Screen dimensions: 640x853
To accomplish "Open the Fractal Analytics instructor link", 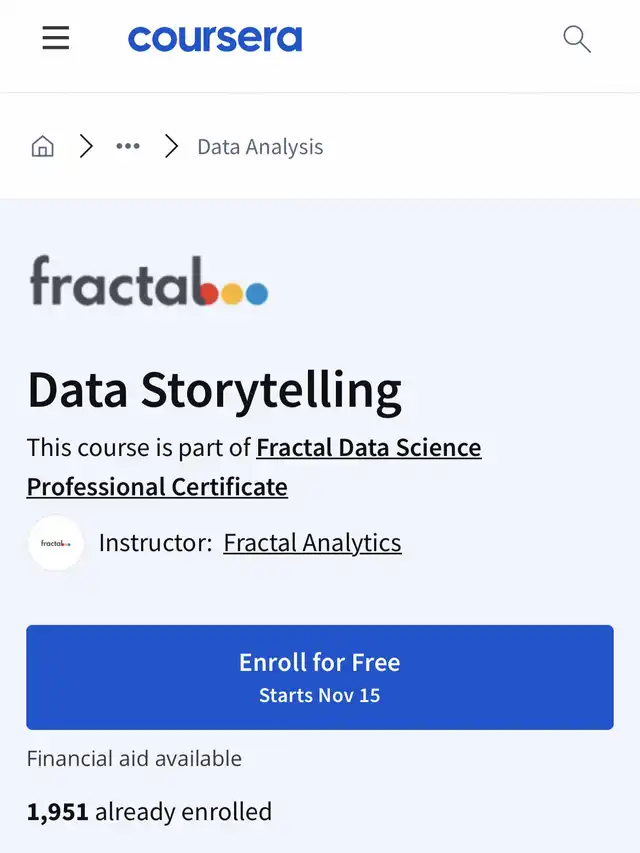I will click(x=312, y=543).
